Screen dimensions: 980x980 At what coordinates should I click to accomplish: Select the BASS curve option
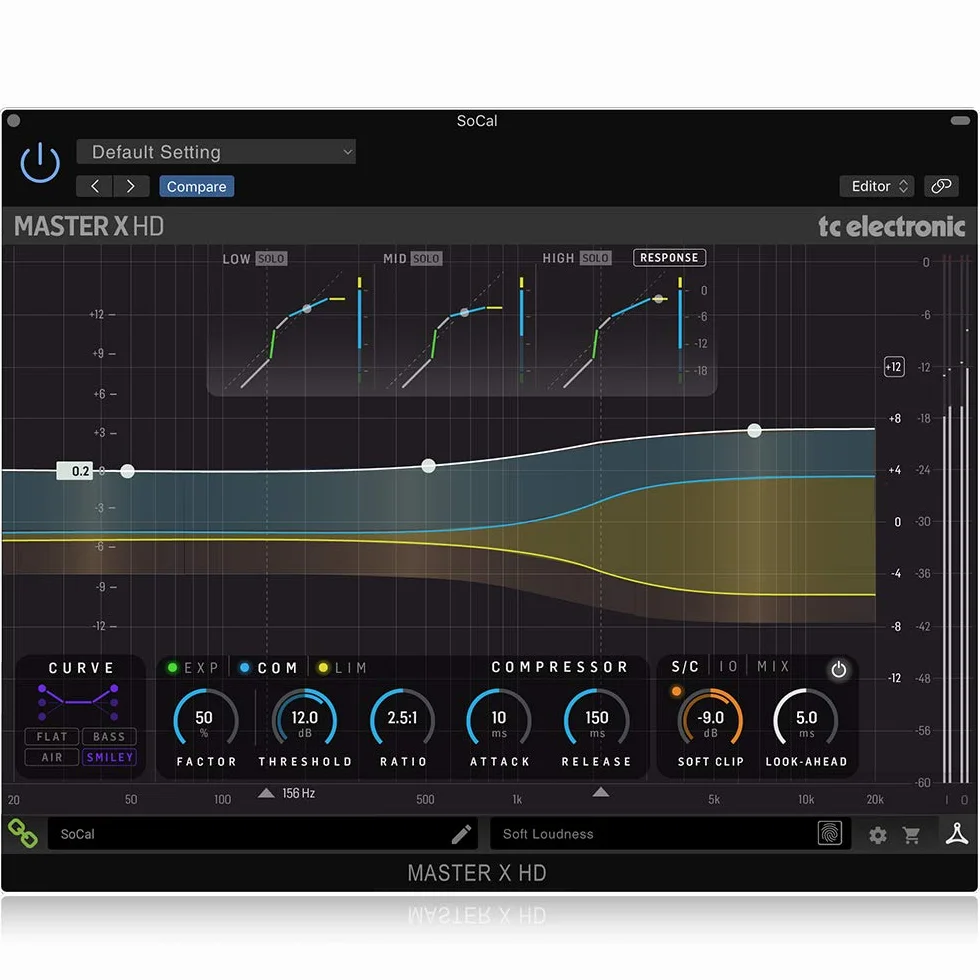[x=109, y=736]
